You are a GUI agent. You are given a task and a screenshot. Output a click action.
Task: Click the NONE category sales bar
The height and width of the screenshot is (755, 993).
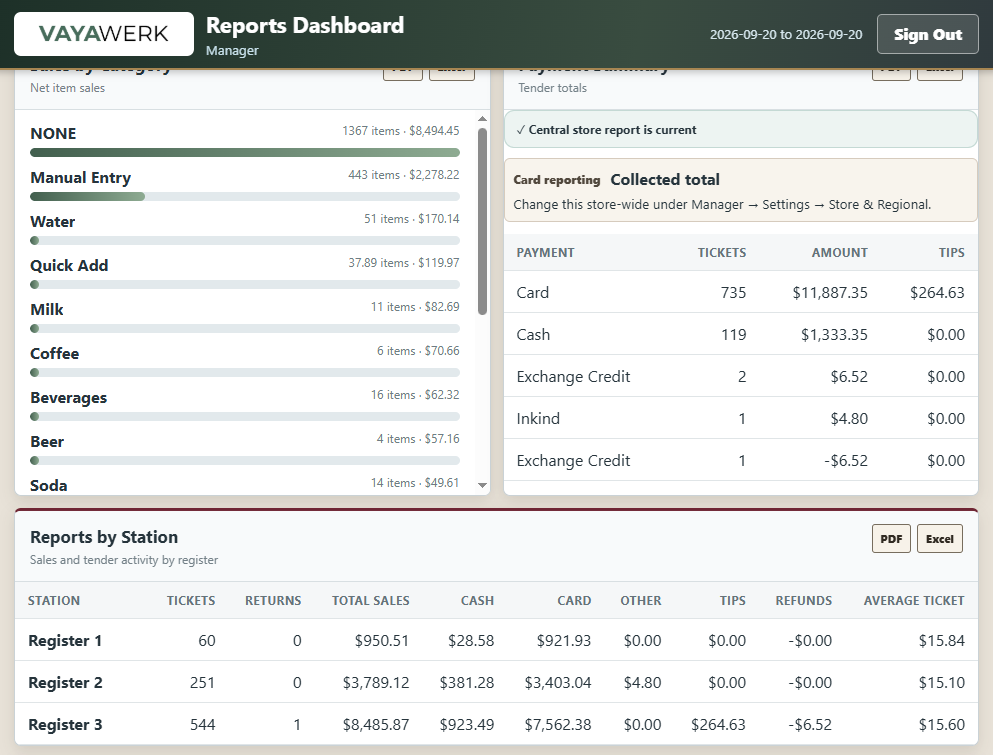tap(244, 153)
